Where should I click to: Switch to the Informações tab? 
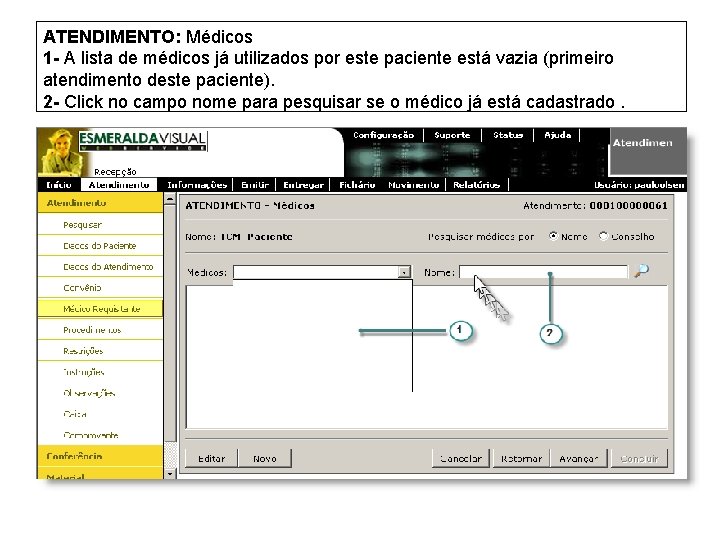[x=197, y=185]
